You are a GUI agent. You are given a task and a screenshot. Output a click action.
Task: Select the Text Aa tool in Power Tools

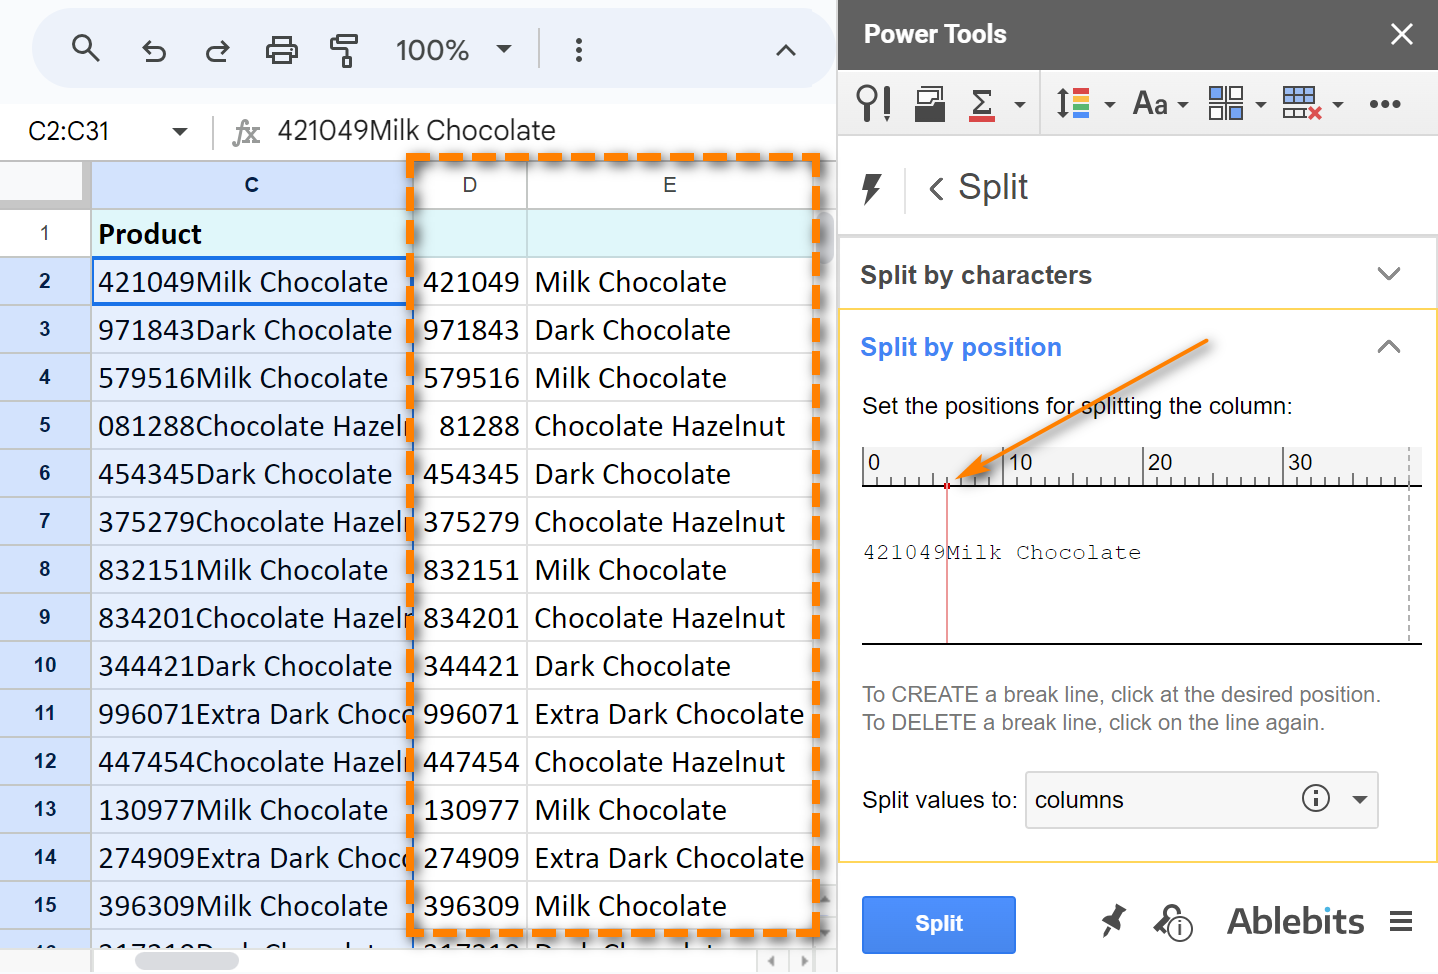1152,103
